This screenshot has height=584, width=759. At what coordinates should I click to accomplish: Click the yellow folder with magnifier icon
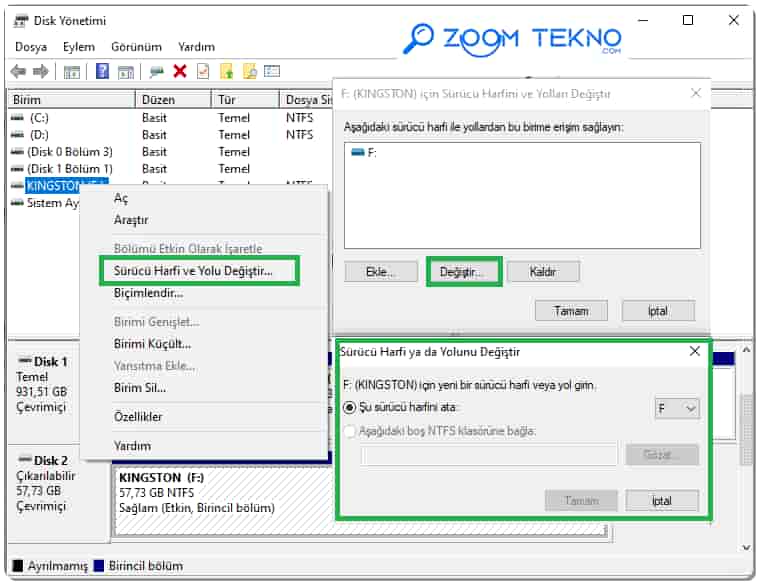[x=250, y=71]
